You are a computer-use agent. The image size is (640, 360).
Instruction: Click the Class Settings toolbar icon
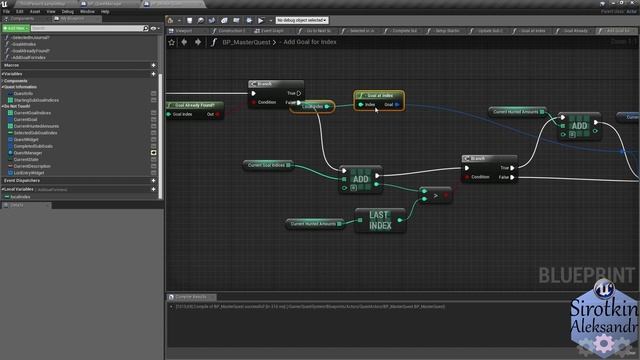(x=224, y=20)
